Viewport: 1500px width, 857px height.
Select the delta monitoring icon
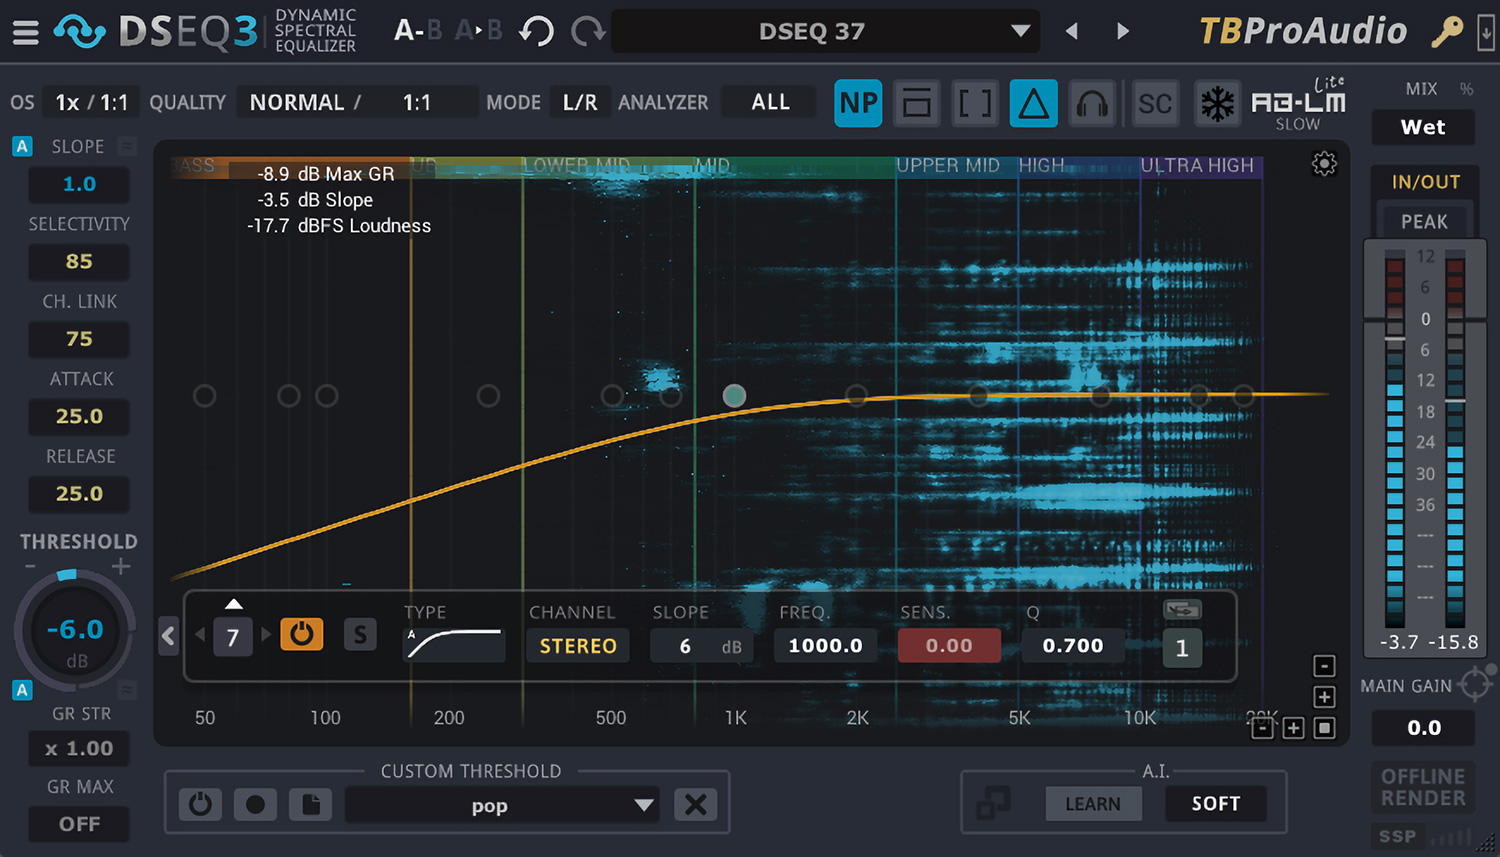(x=1033, y=103)
